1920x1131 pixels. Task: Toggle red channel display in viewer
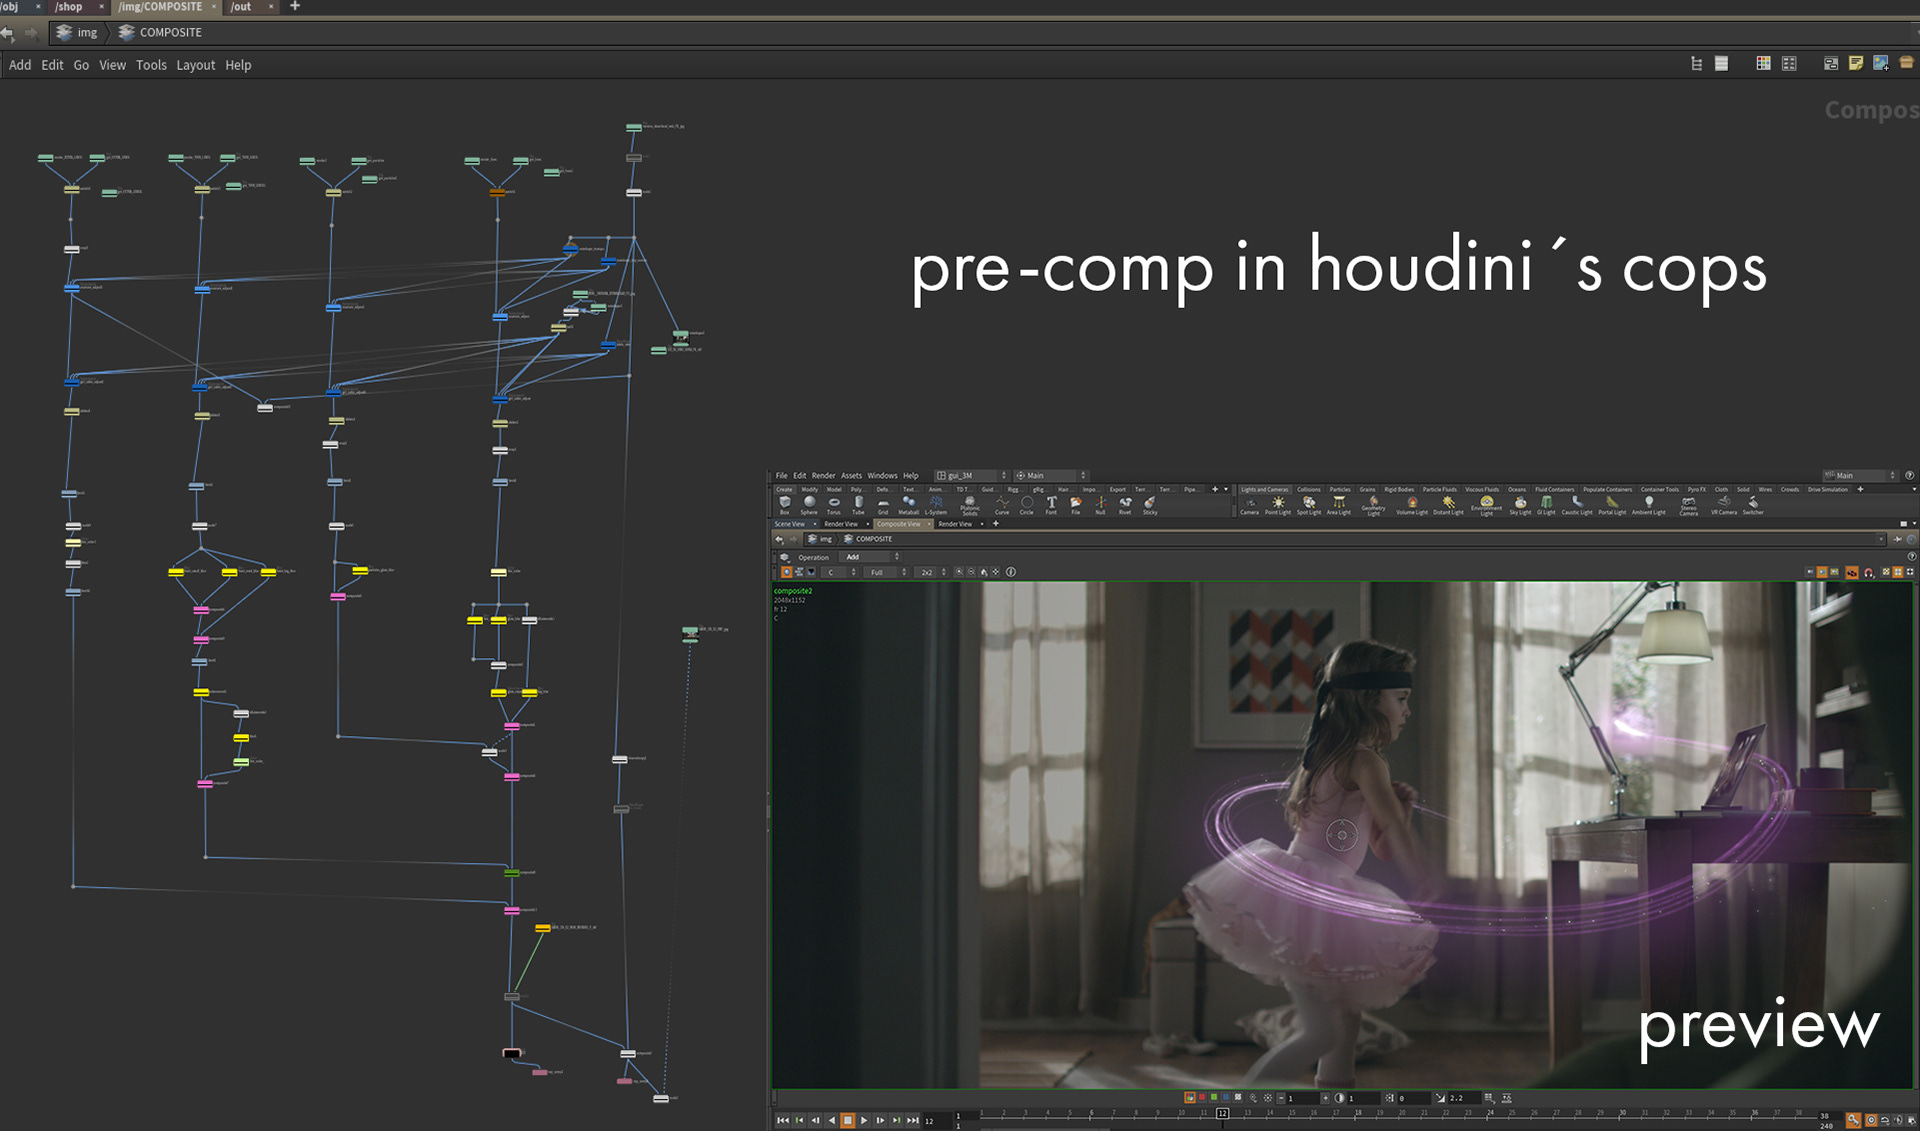point(1202,1097)
